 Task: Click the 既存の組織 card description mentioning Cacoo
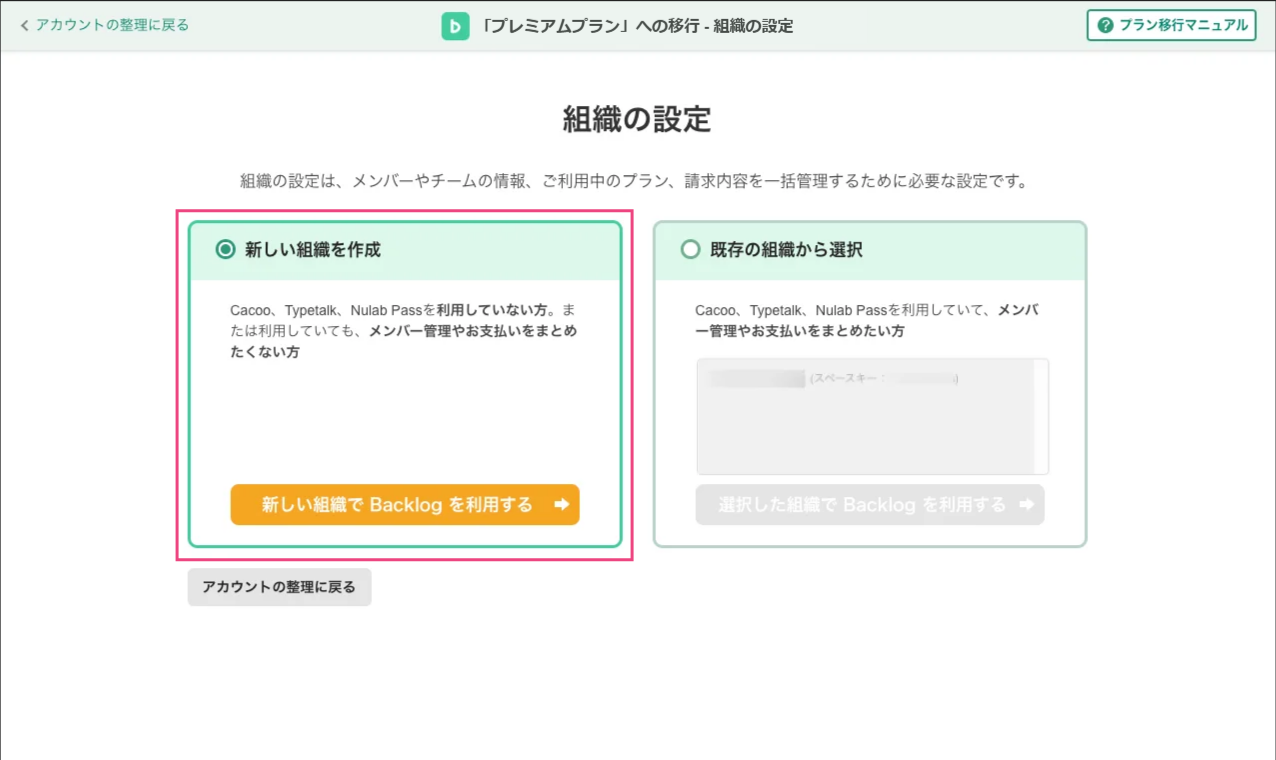click(867, 320)
